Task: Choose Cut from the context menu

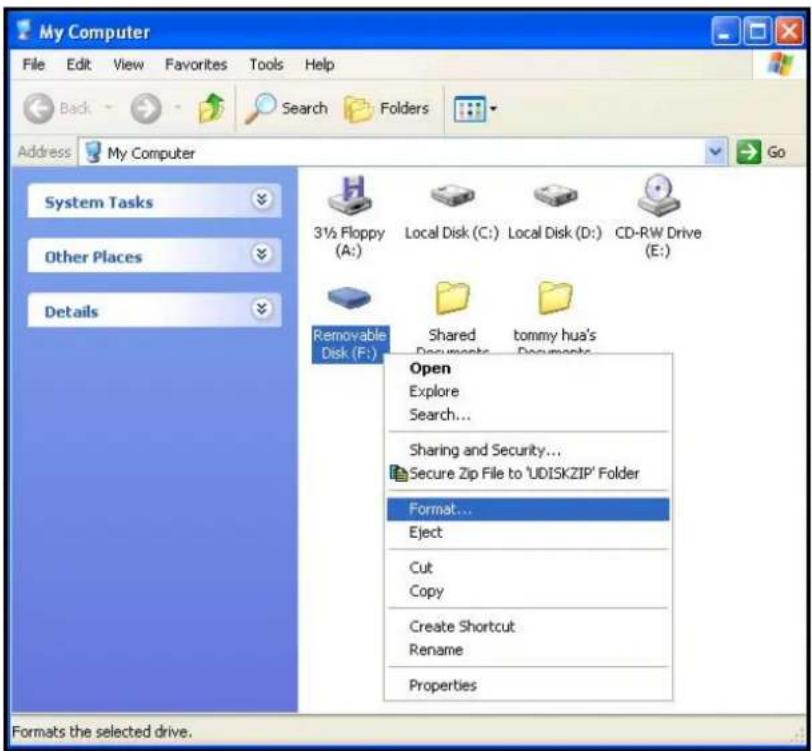Action: click(528, 568)
